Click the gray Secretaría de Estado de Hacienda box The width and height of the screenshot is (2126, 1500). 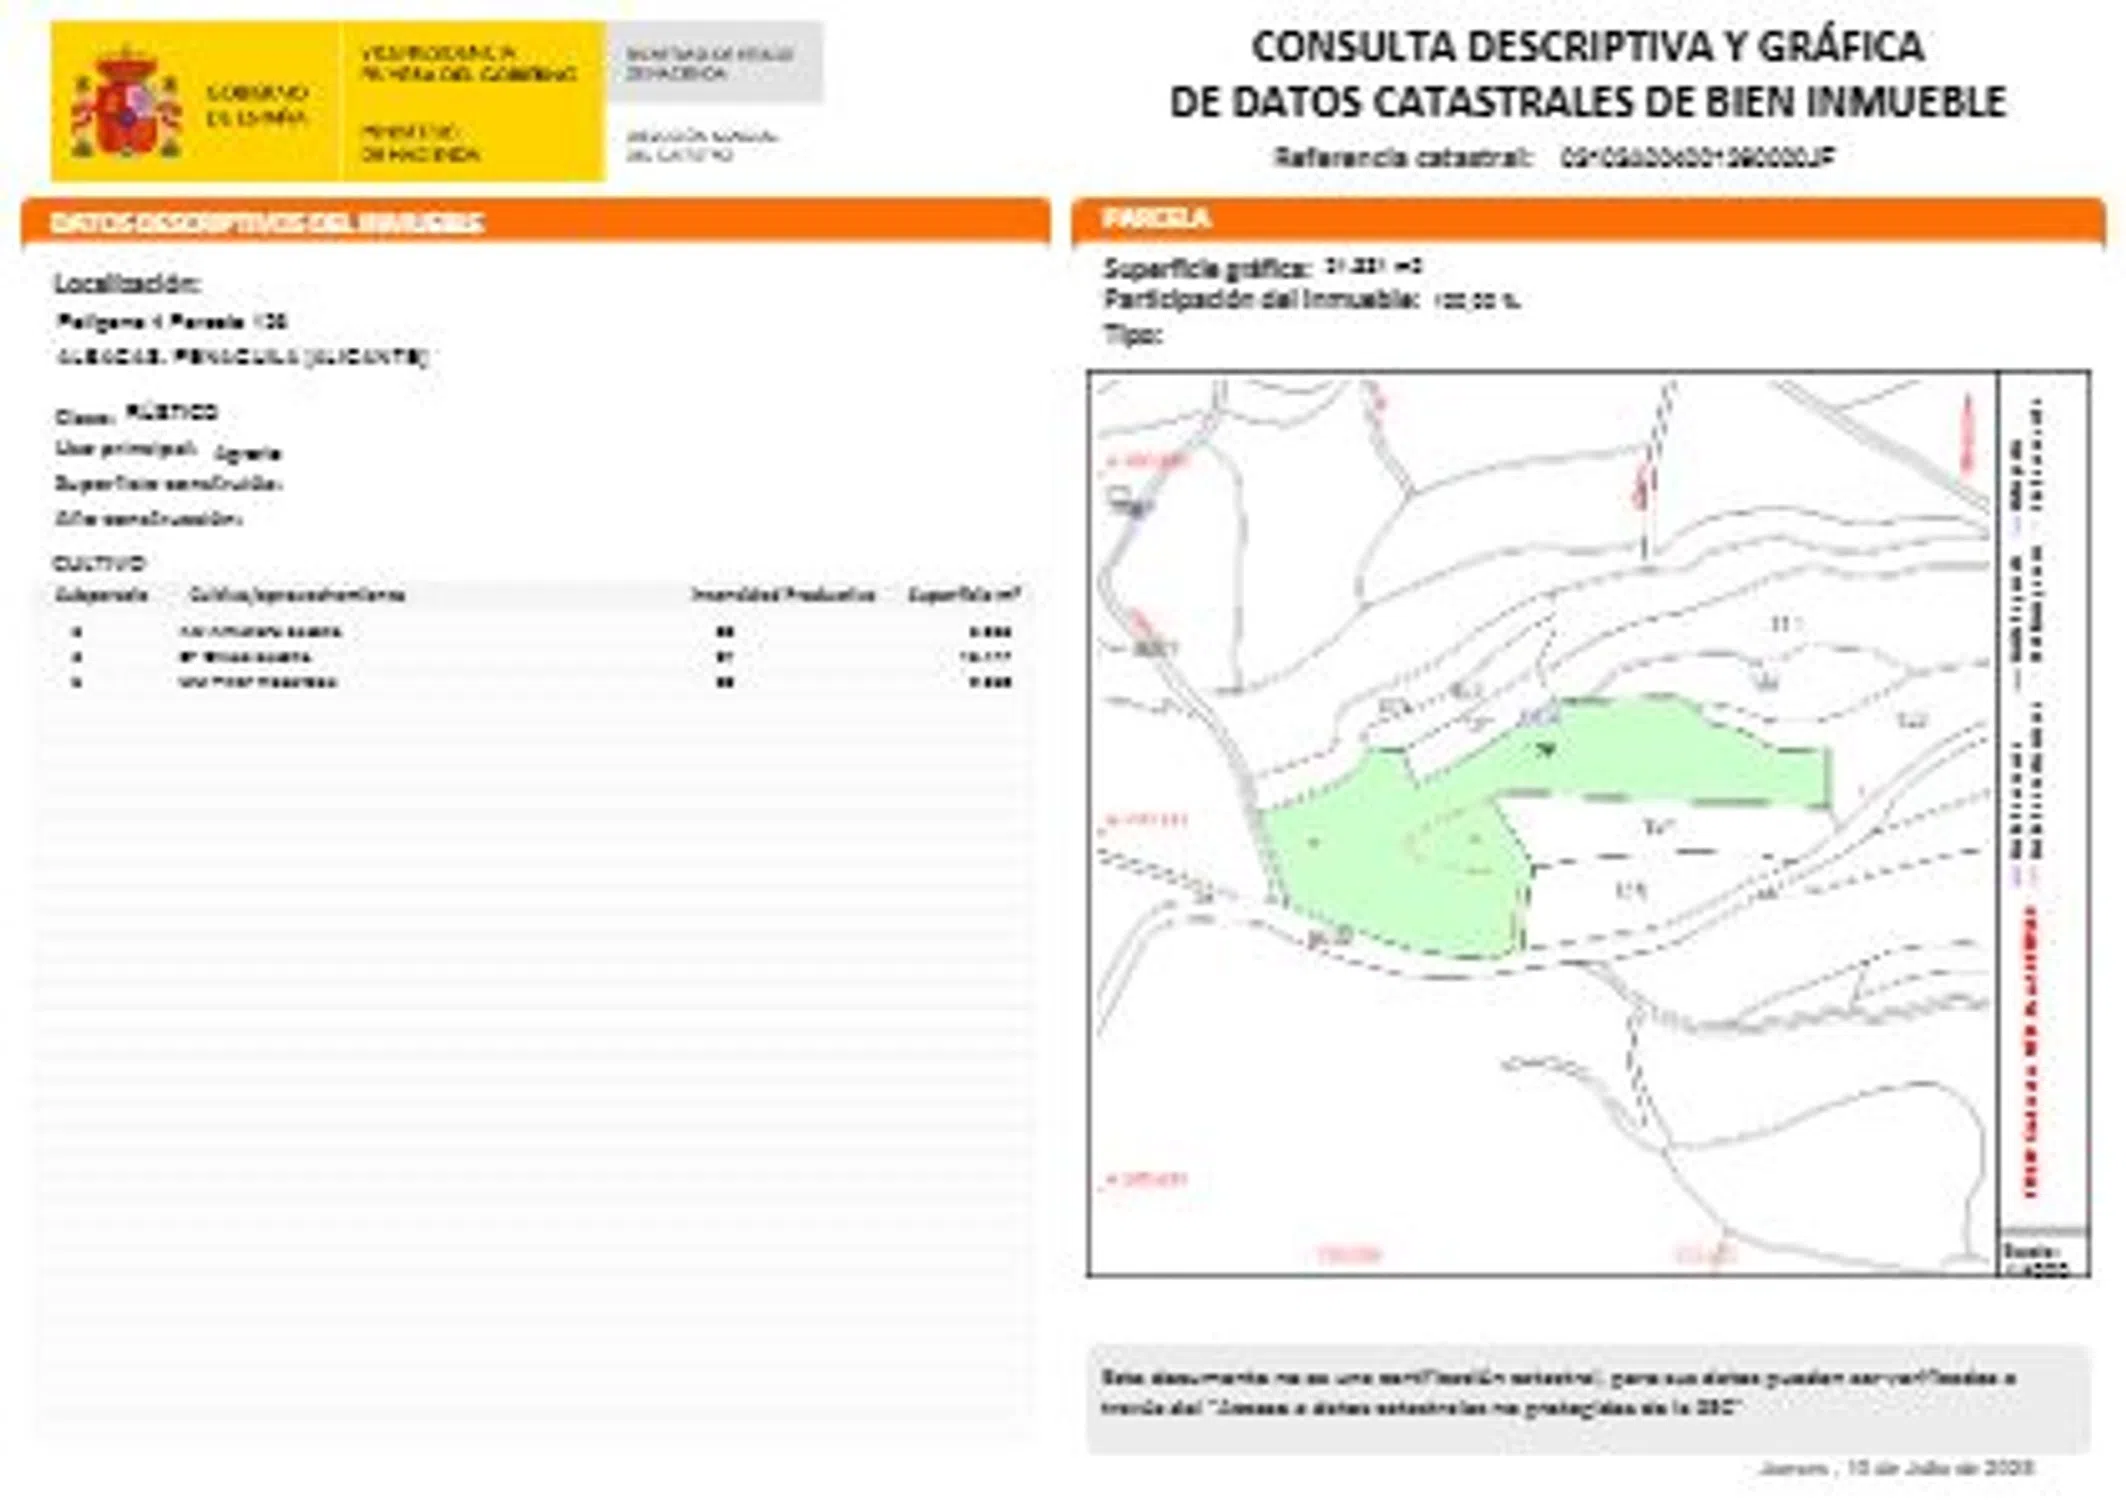tap(712, 63)
